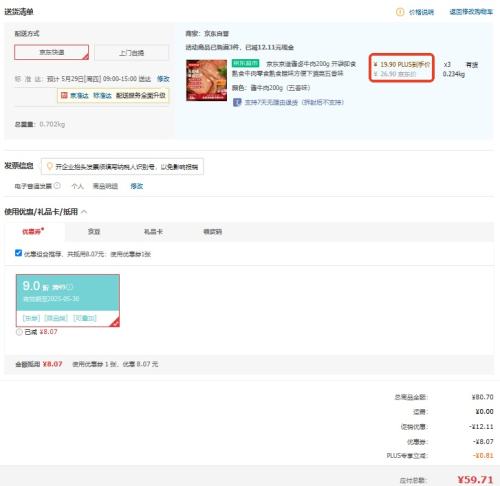Click the info circle on the 9.0折 coupon
The image size is (500, 486).
[x=70, y=287]
